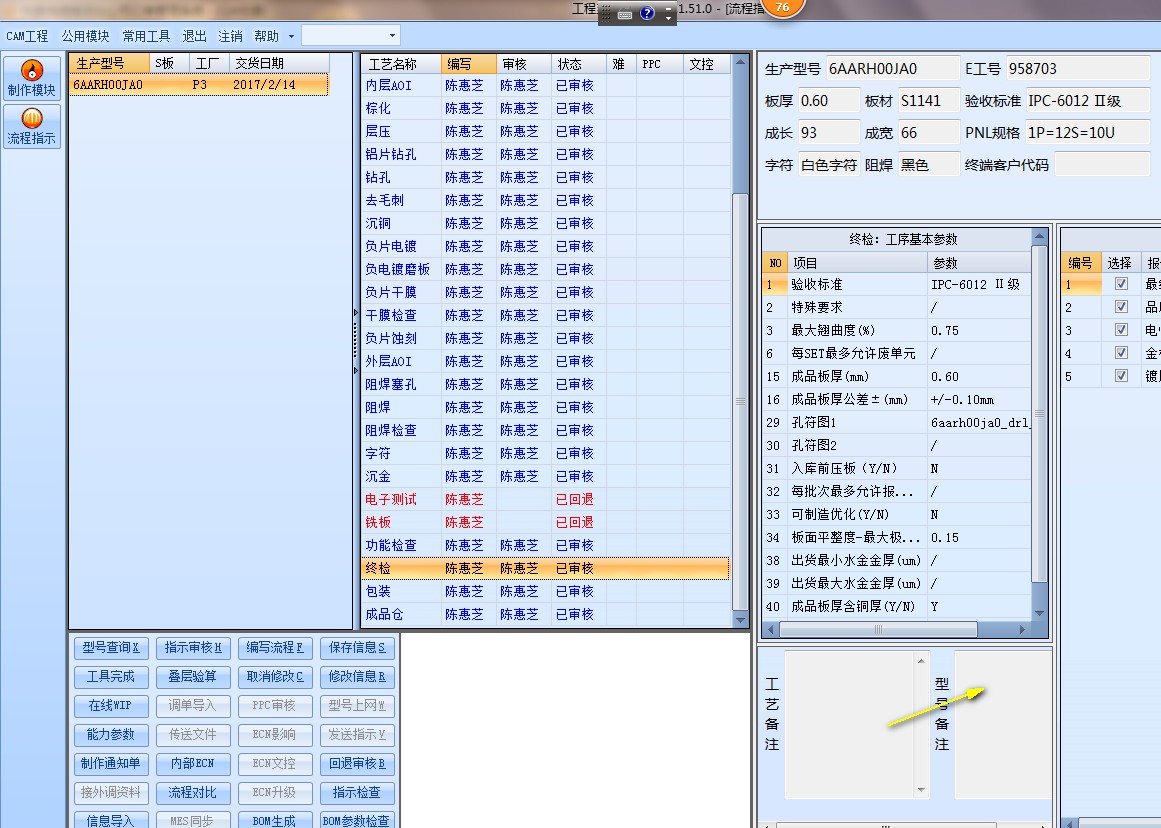This screenshot has width=1161, height=828.
Task: Select the 6AARH00JA0 row in product list
Action: tap(198, 84)
